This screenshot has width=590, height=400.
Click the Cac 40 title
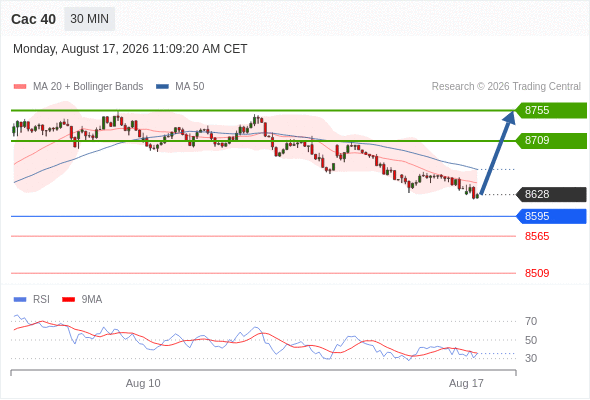coord(33,19)
